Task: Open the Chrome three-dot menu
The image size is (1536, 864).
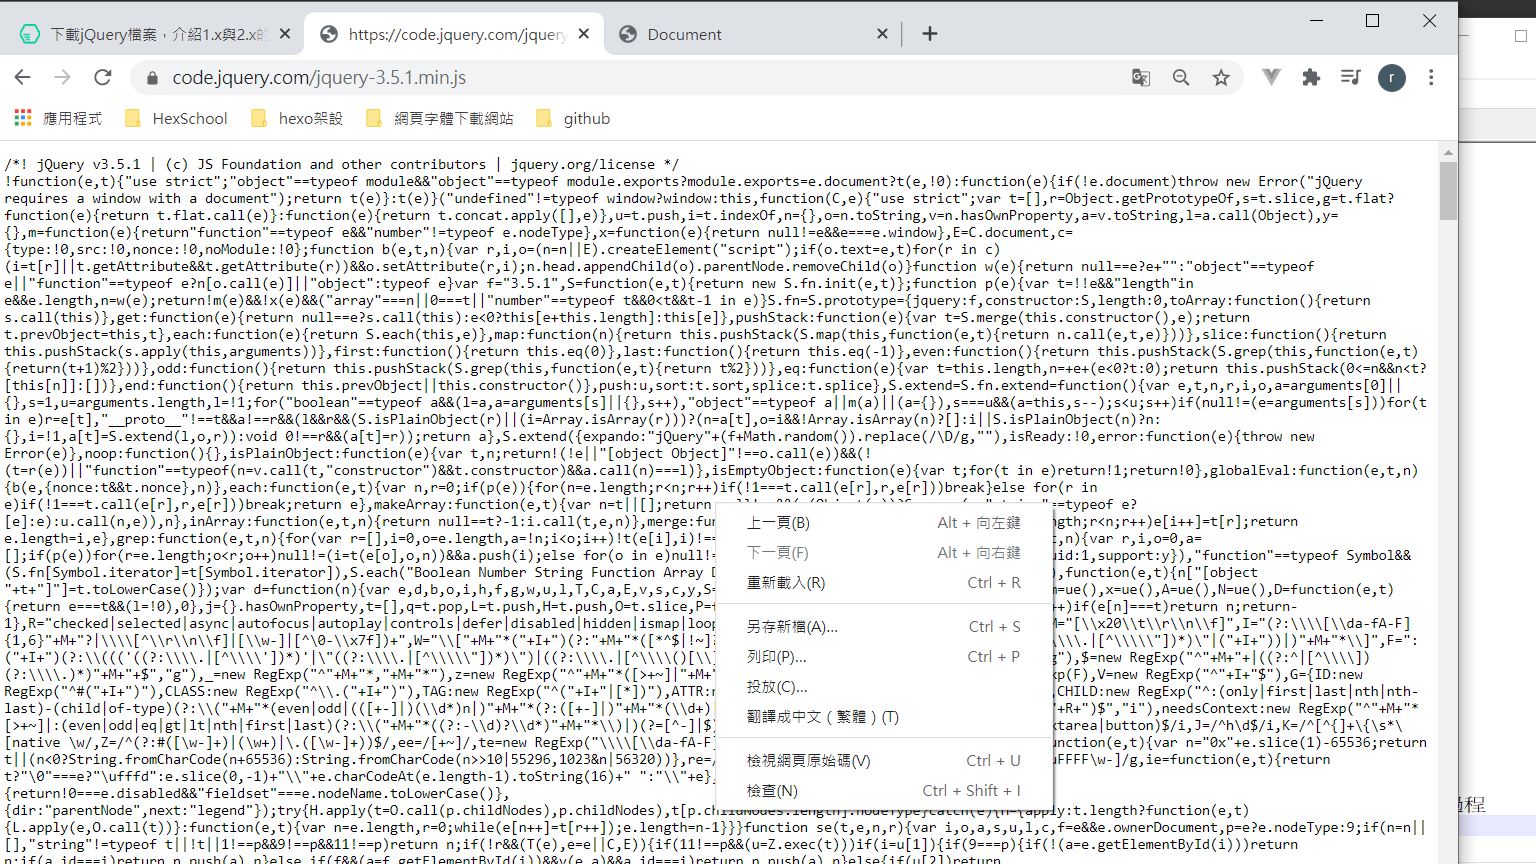Action: (x=1431, y=77)
